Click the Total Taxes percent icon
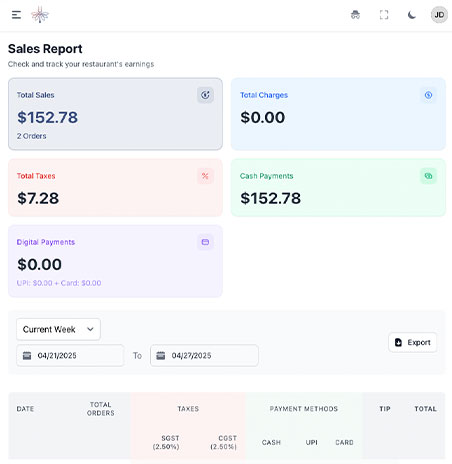The width and height of the screenshot is (452, 464). (x=205, y=176)
